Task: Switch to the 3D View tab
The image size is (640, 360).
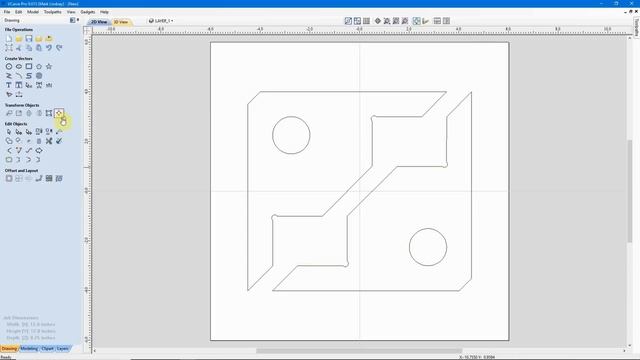Action: click(121, 22)
